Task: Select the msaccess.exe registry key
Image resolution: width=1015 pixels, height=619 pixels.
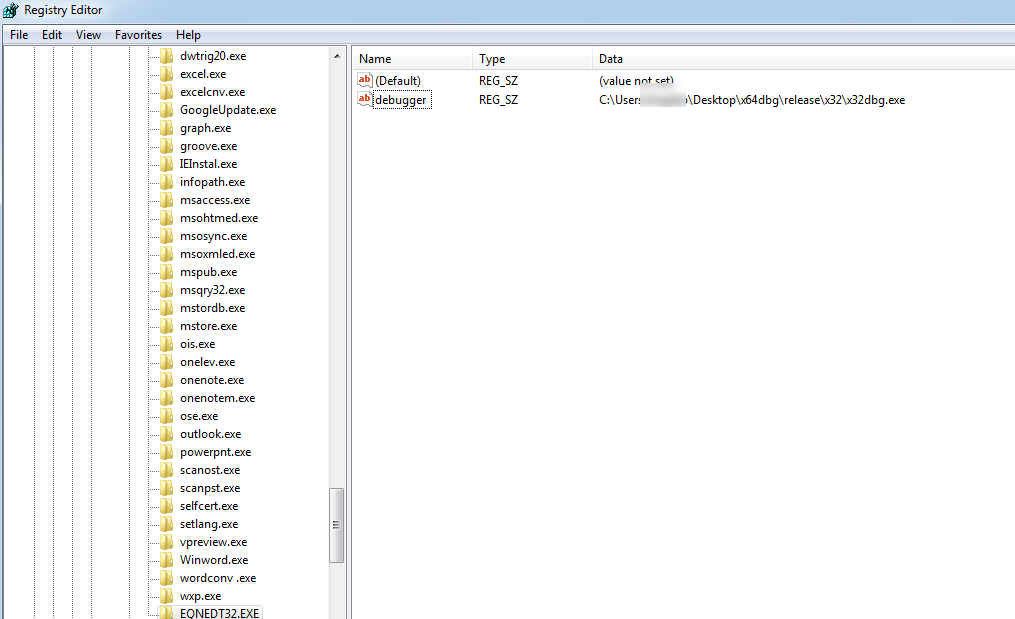Action: coord(215,200)
